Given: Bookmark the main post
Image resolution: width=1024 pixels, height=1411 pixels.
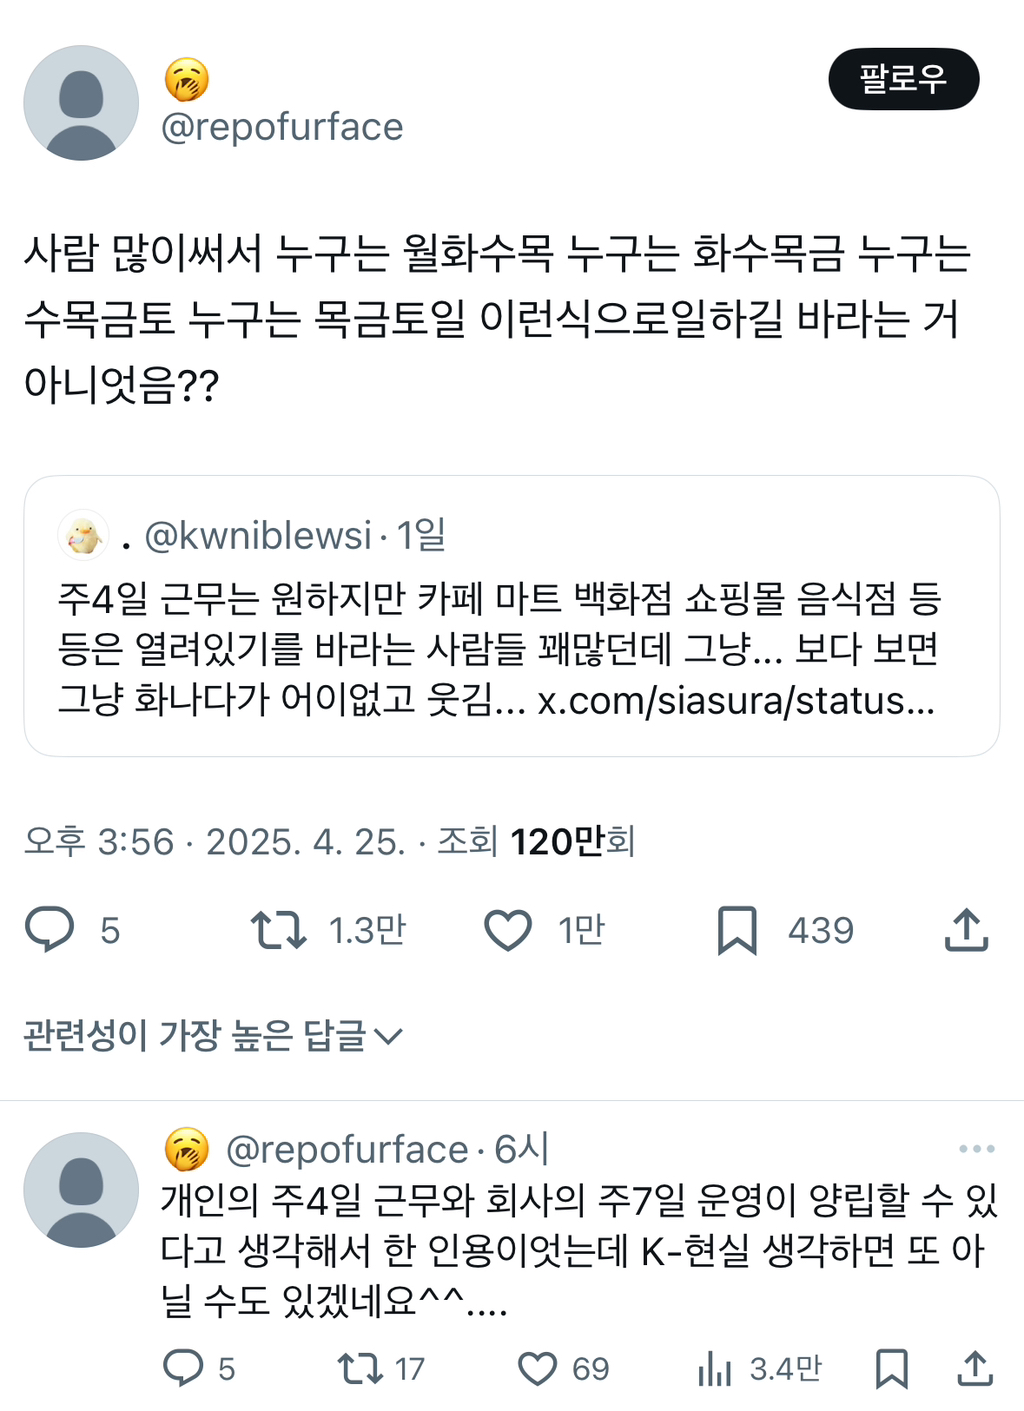Looking at the screenshot, I should pos(737,929).
